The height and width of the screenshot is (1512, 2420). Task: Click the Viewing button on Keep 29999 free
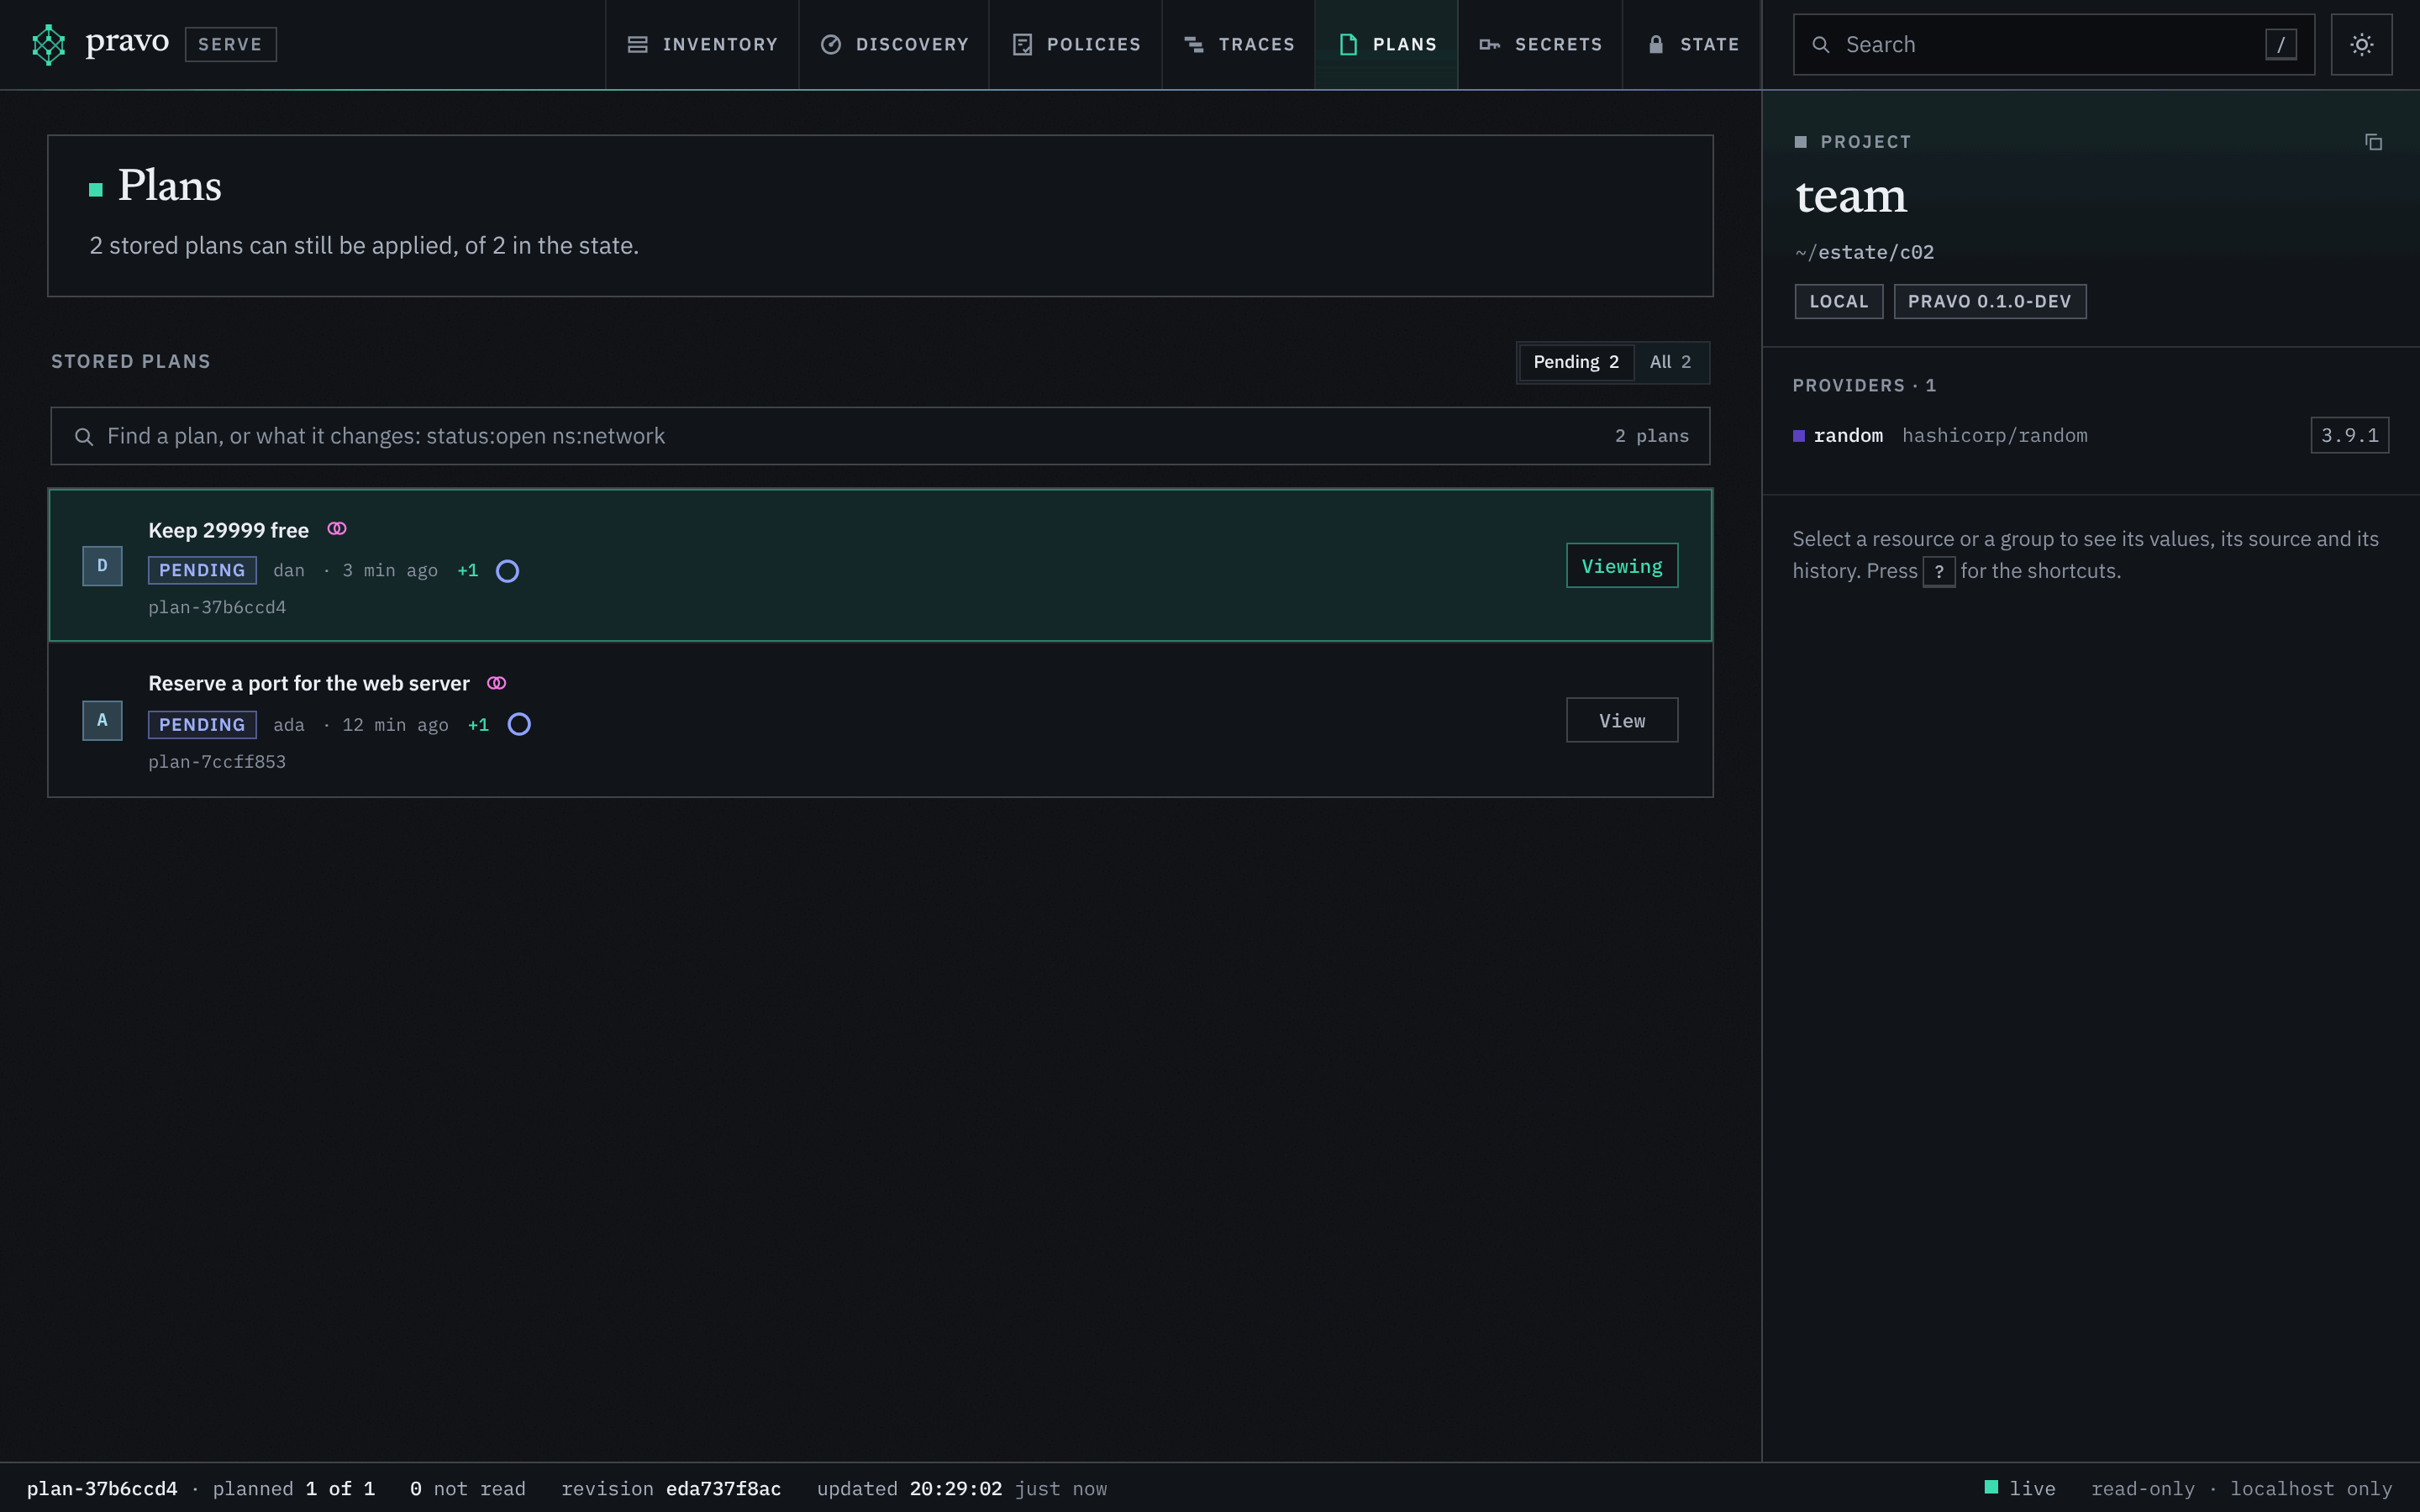1622,566
